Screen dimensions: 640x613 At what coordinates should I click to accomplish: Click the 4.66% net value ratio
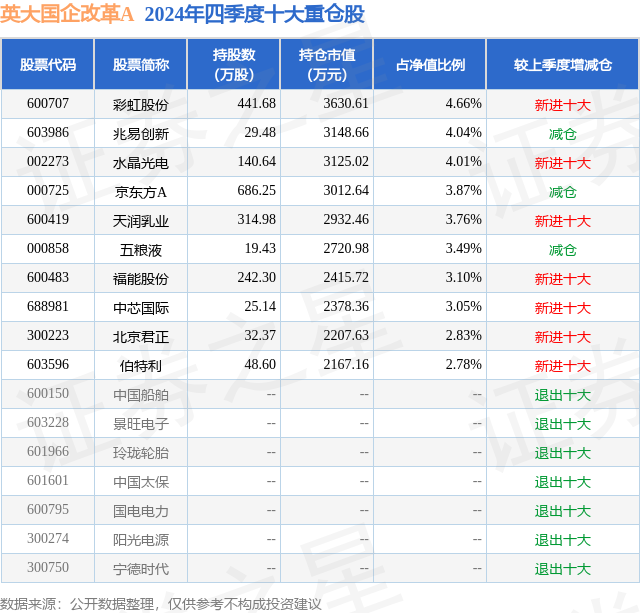click(464, 103)
